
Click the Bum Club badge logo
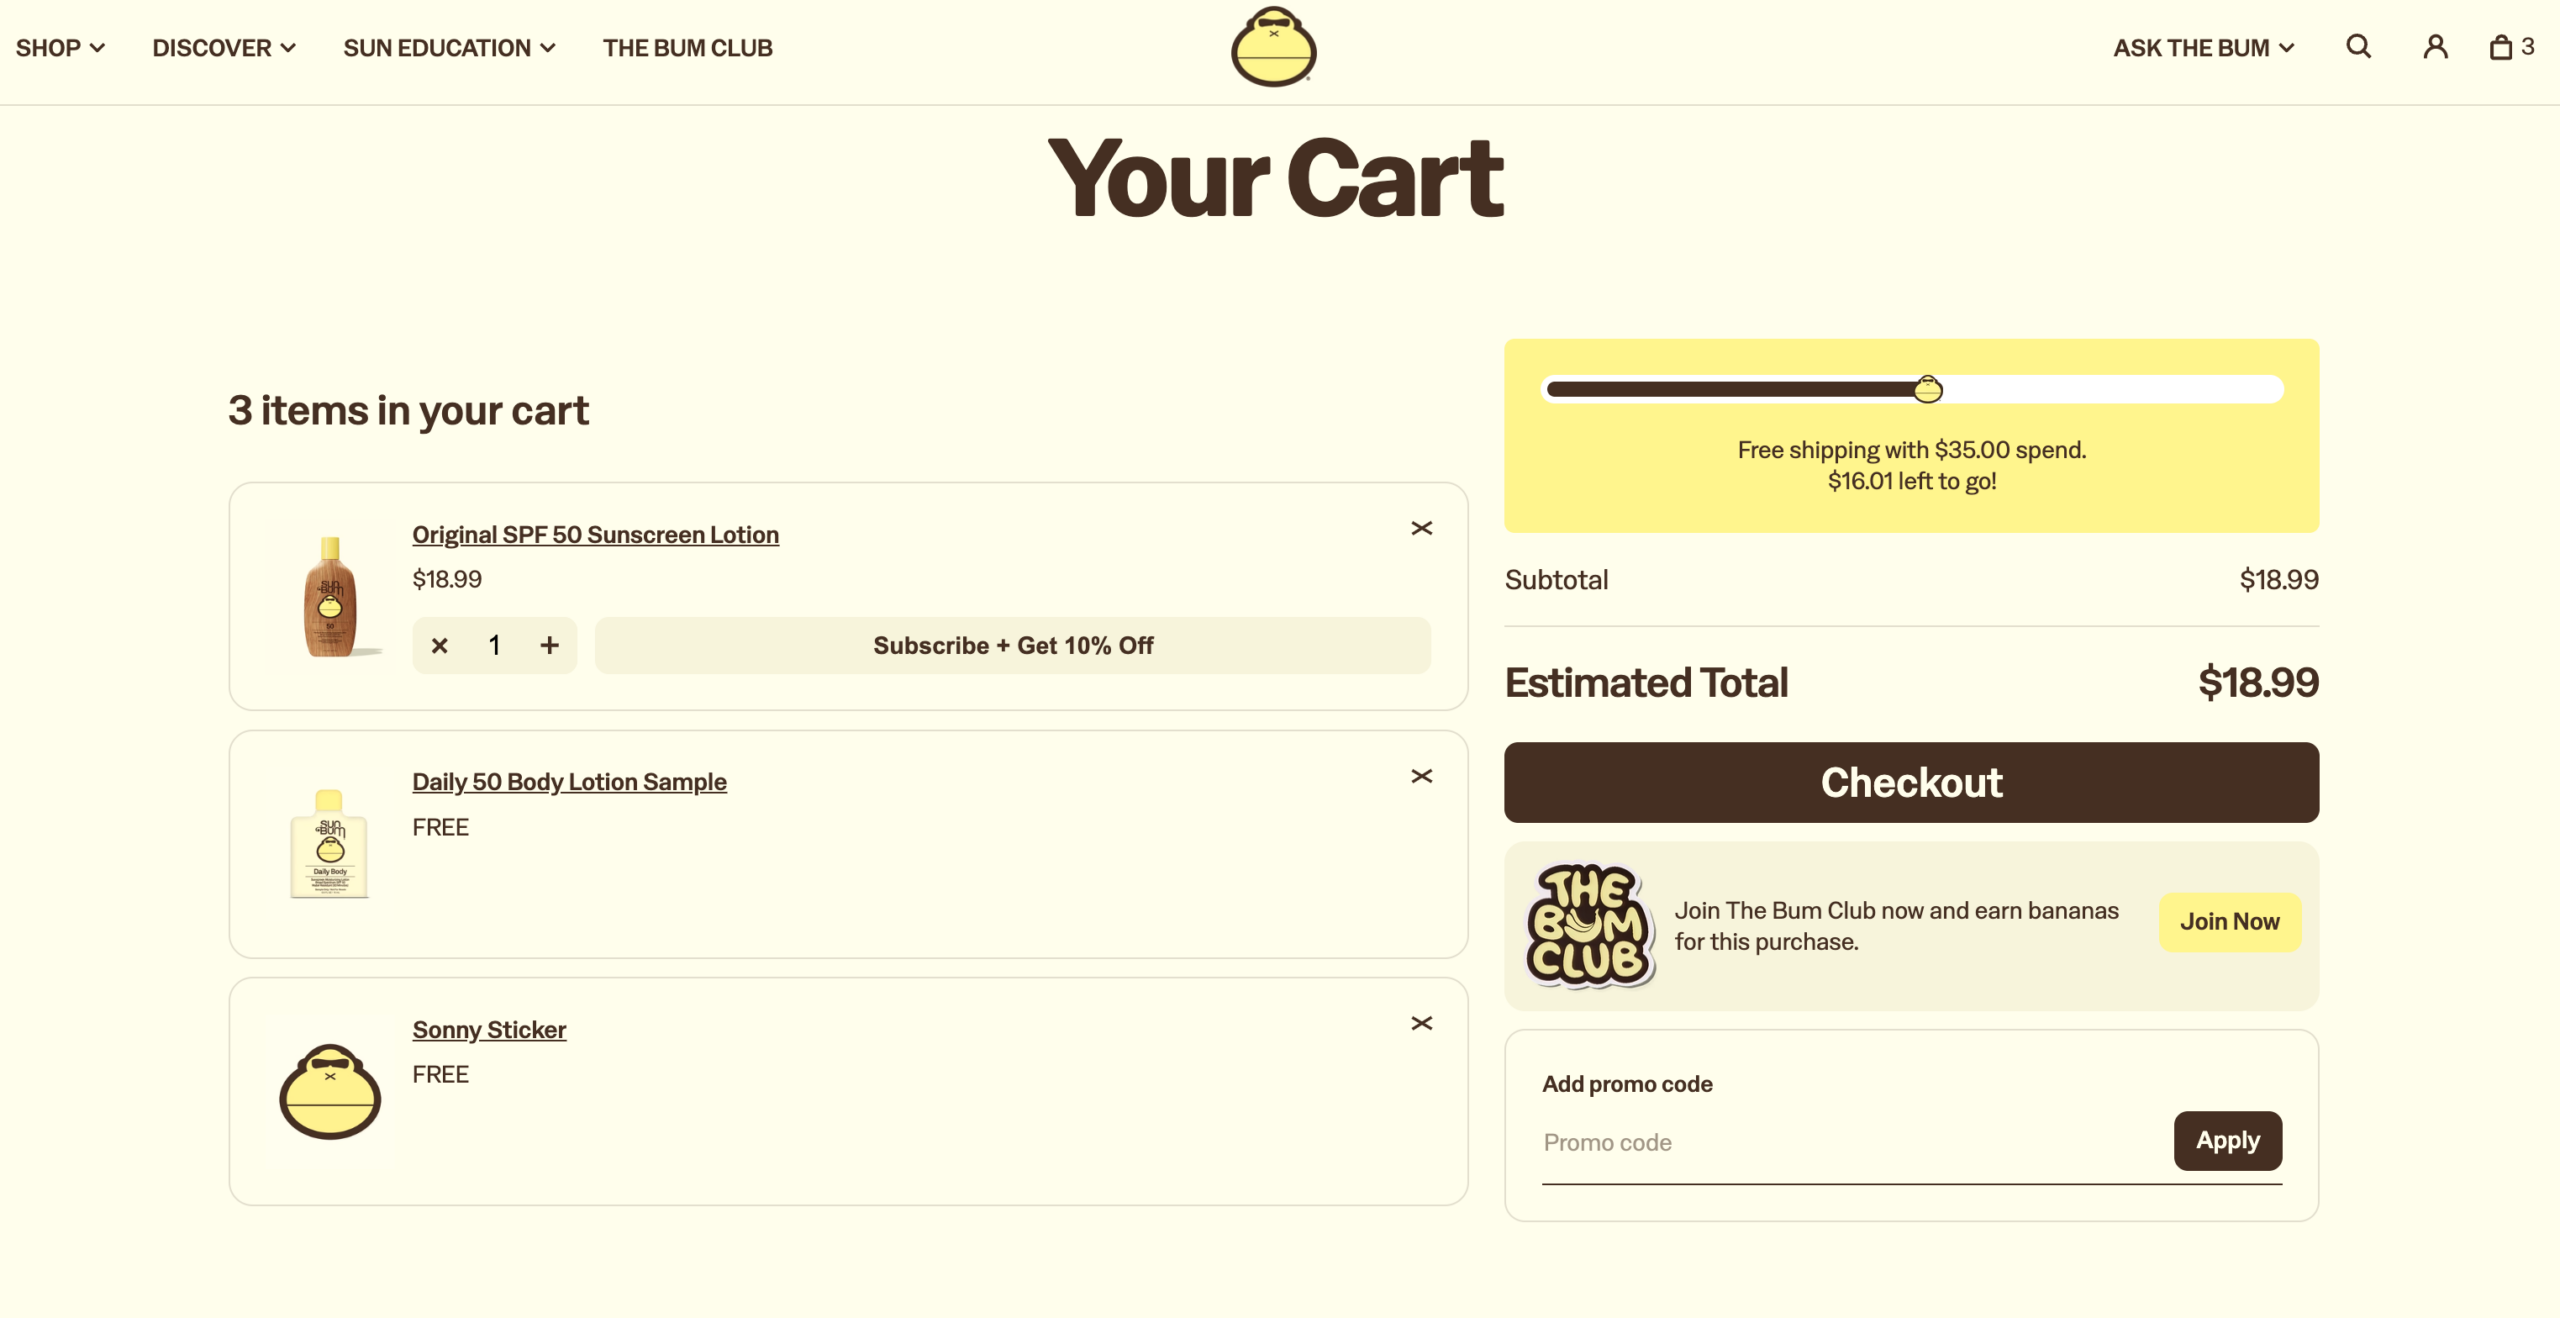pyautogui.click(x=1590, y=926)
